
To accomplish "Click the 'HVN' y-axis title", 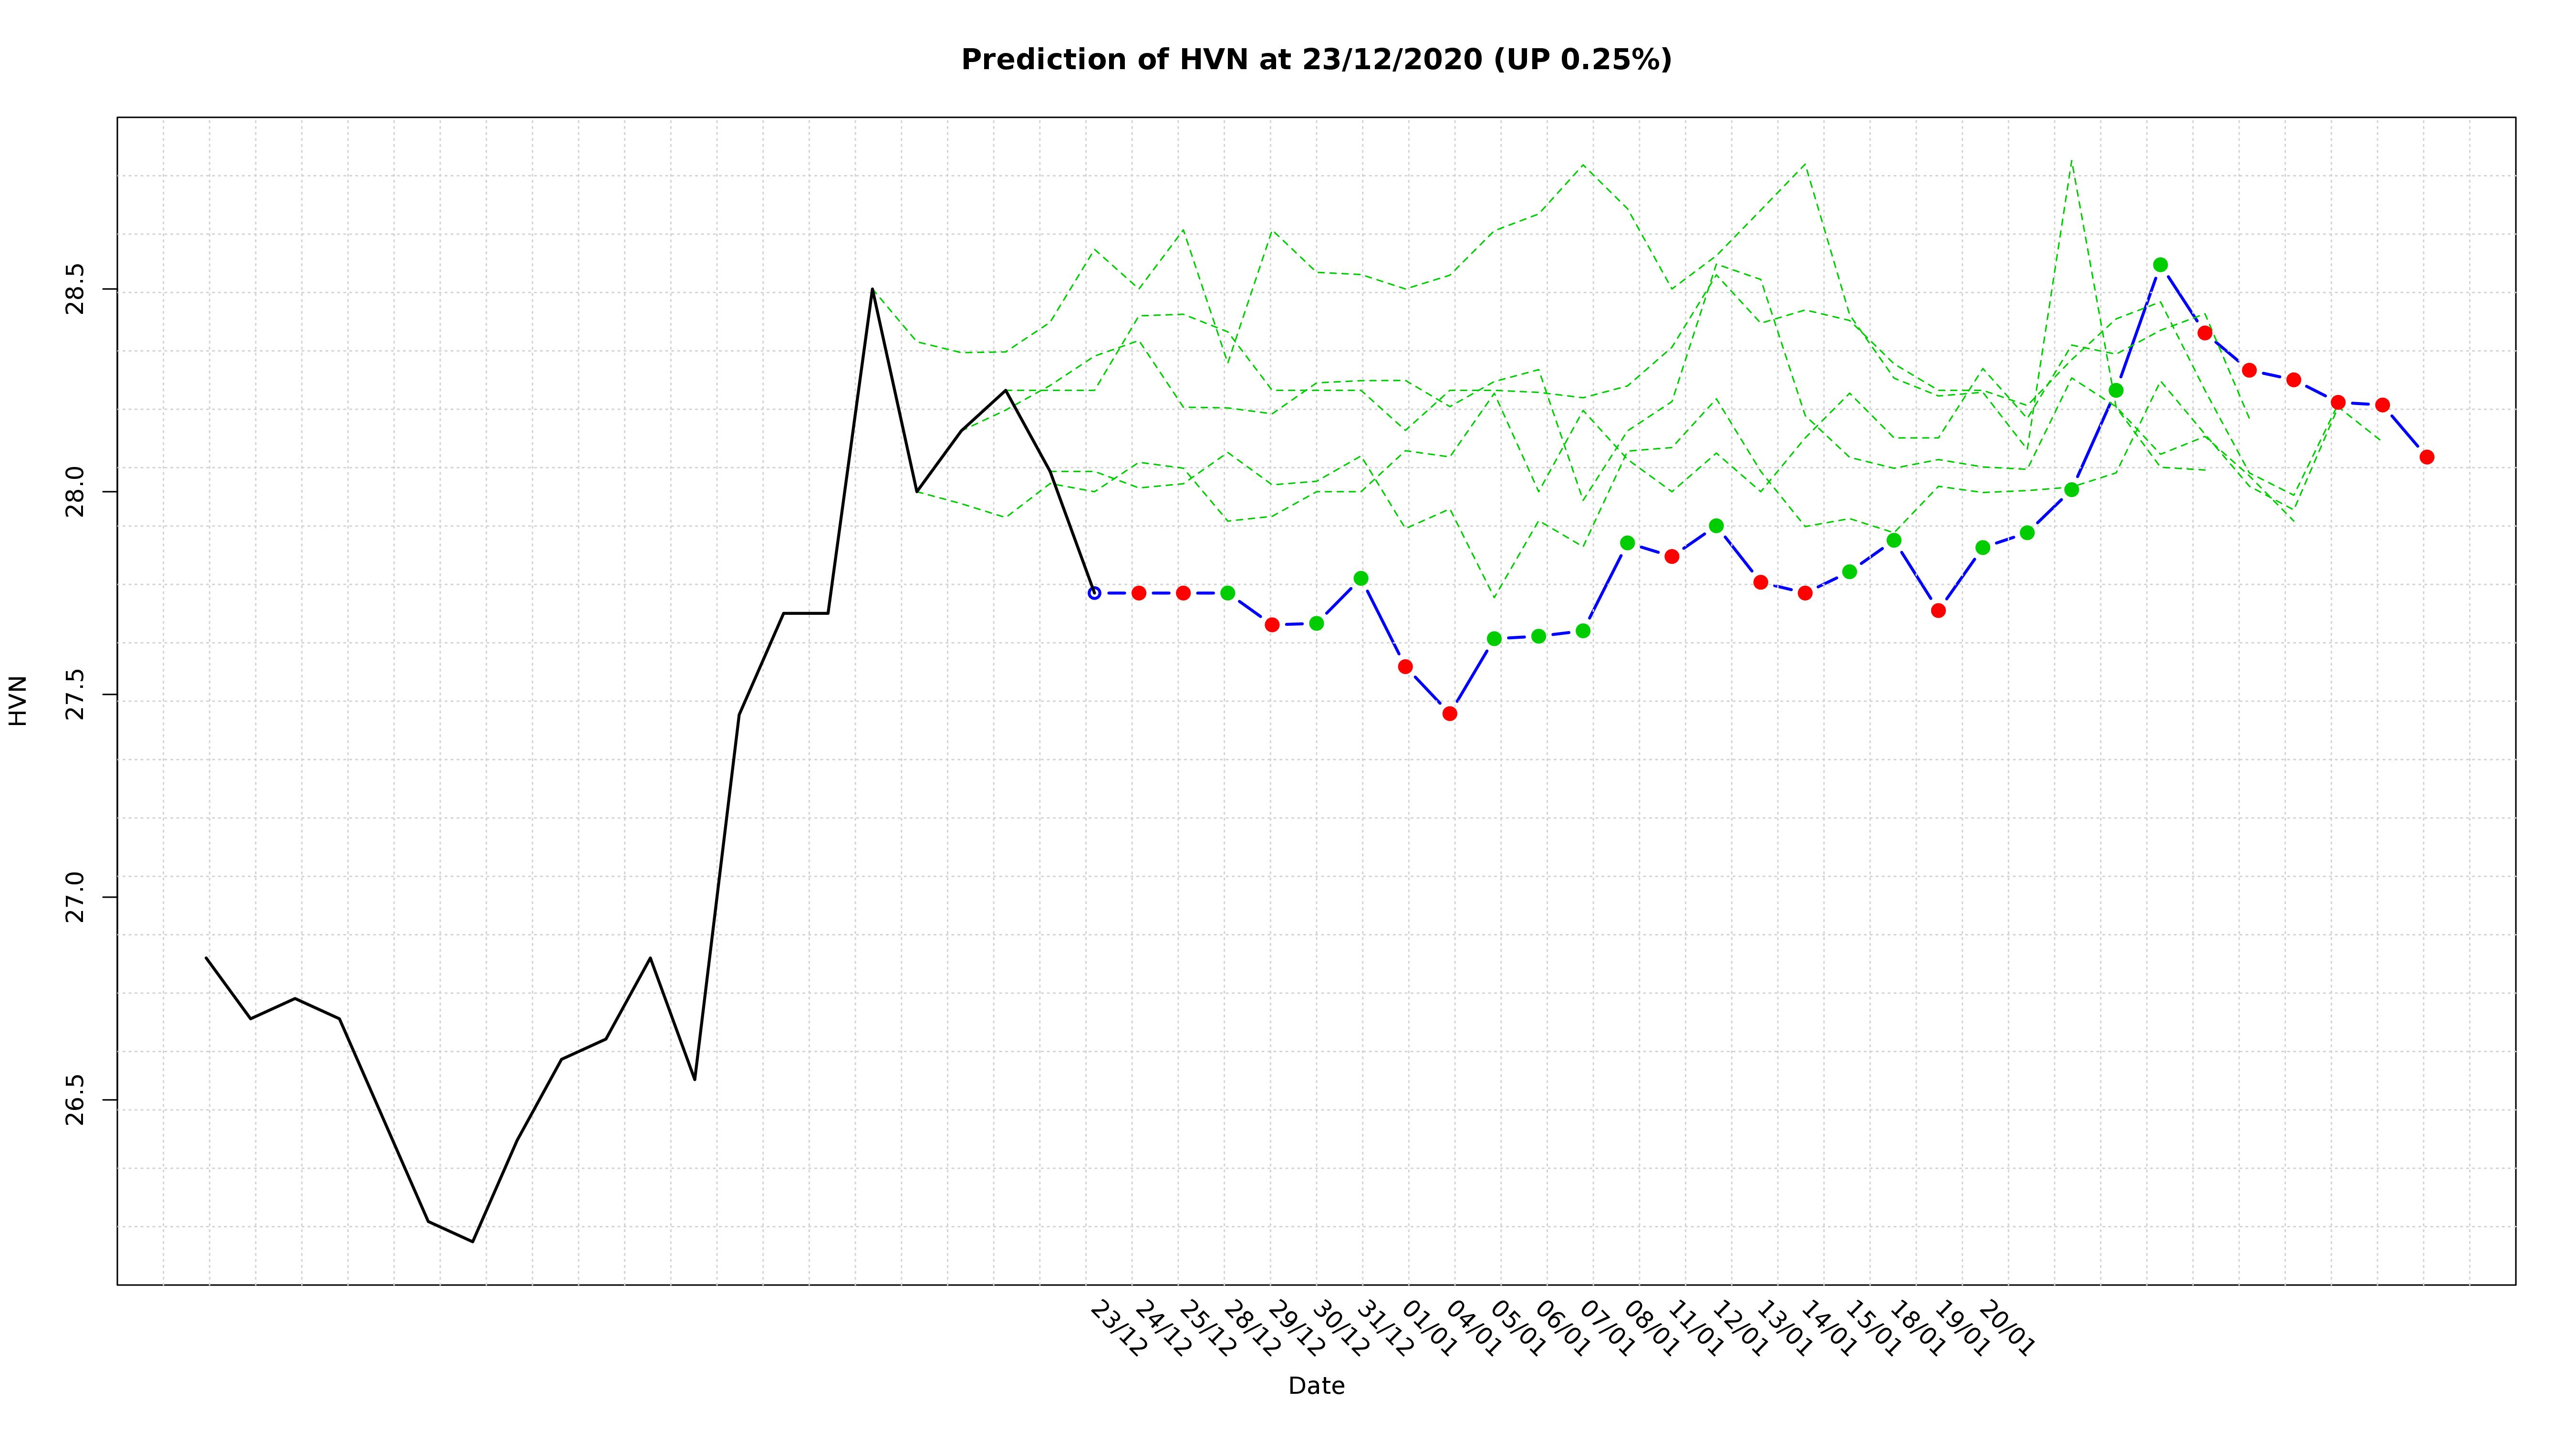I will point(18,700).
